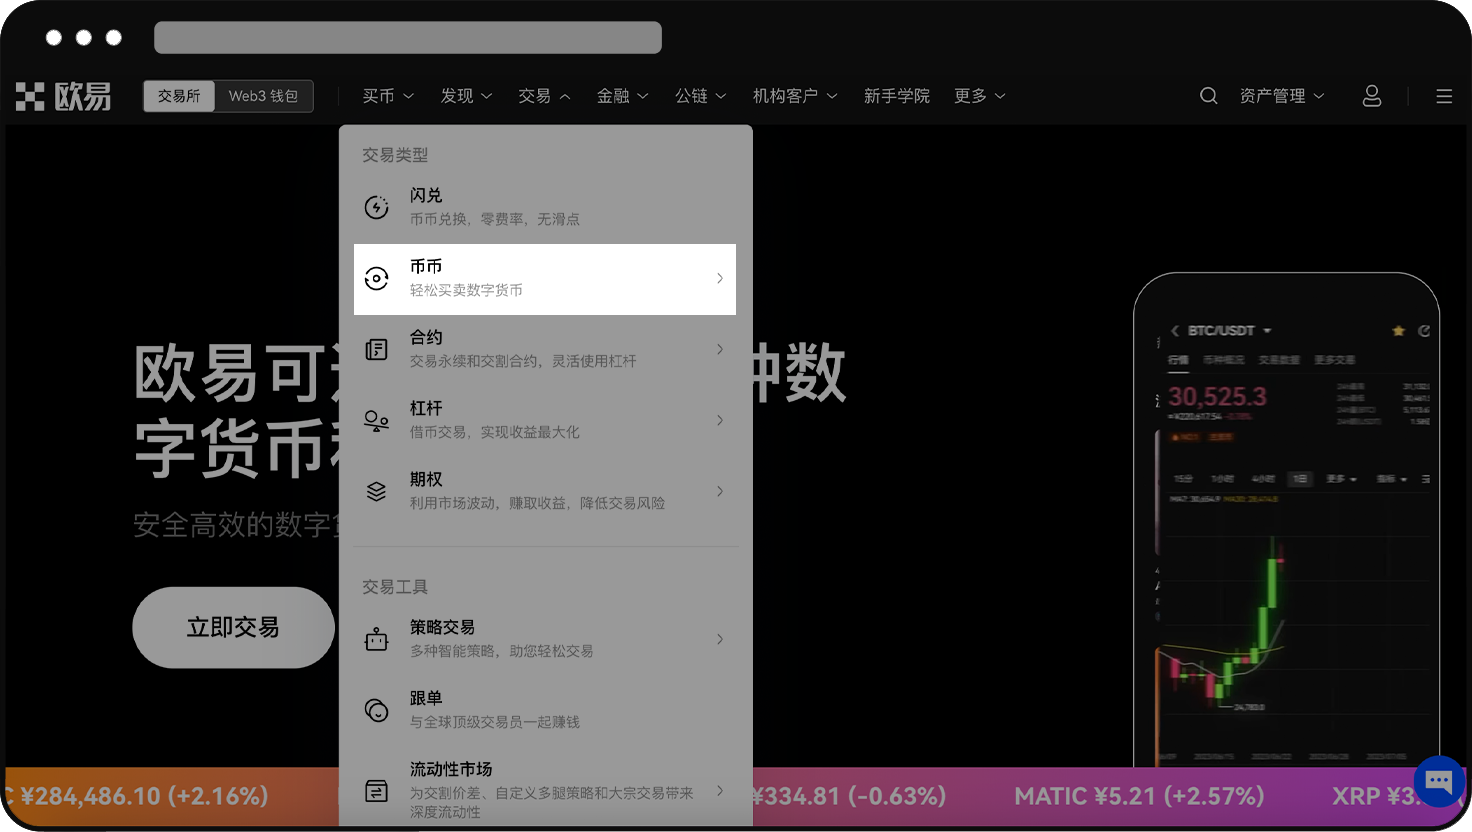This screenshot has height=832, width=1472.
Task: Select 跟单 menu entry
Action: point(545,710)
